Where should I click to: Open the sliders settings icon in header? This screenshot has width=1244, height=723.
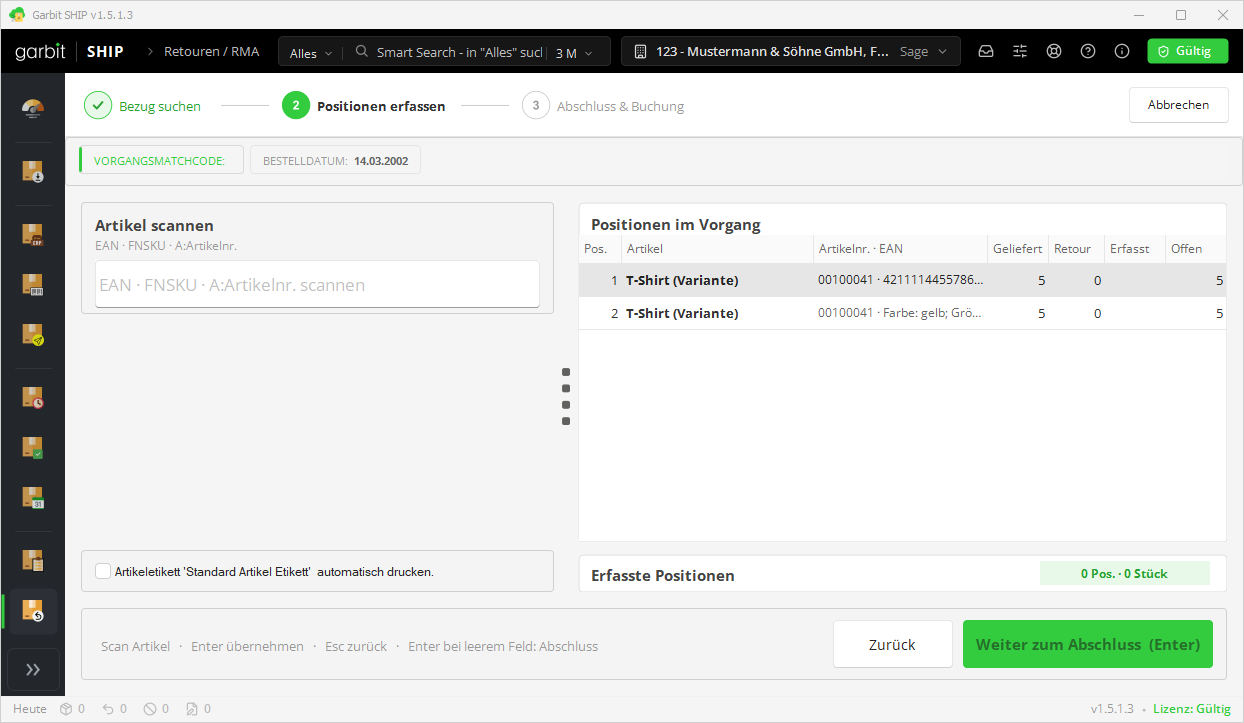(1020, 51)
